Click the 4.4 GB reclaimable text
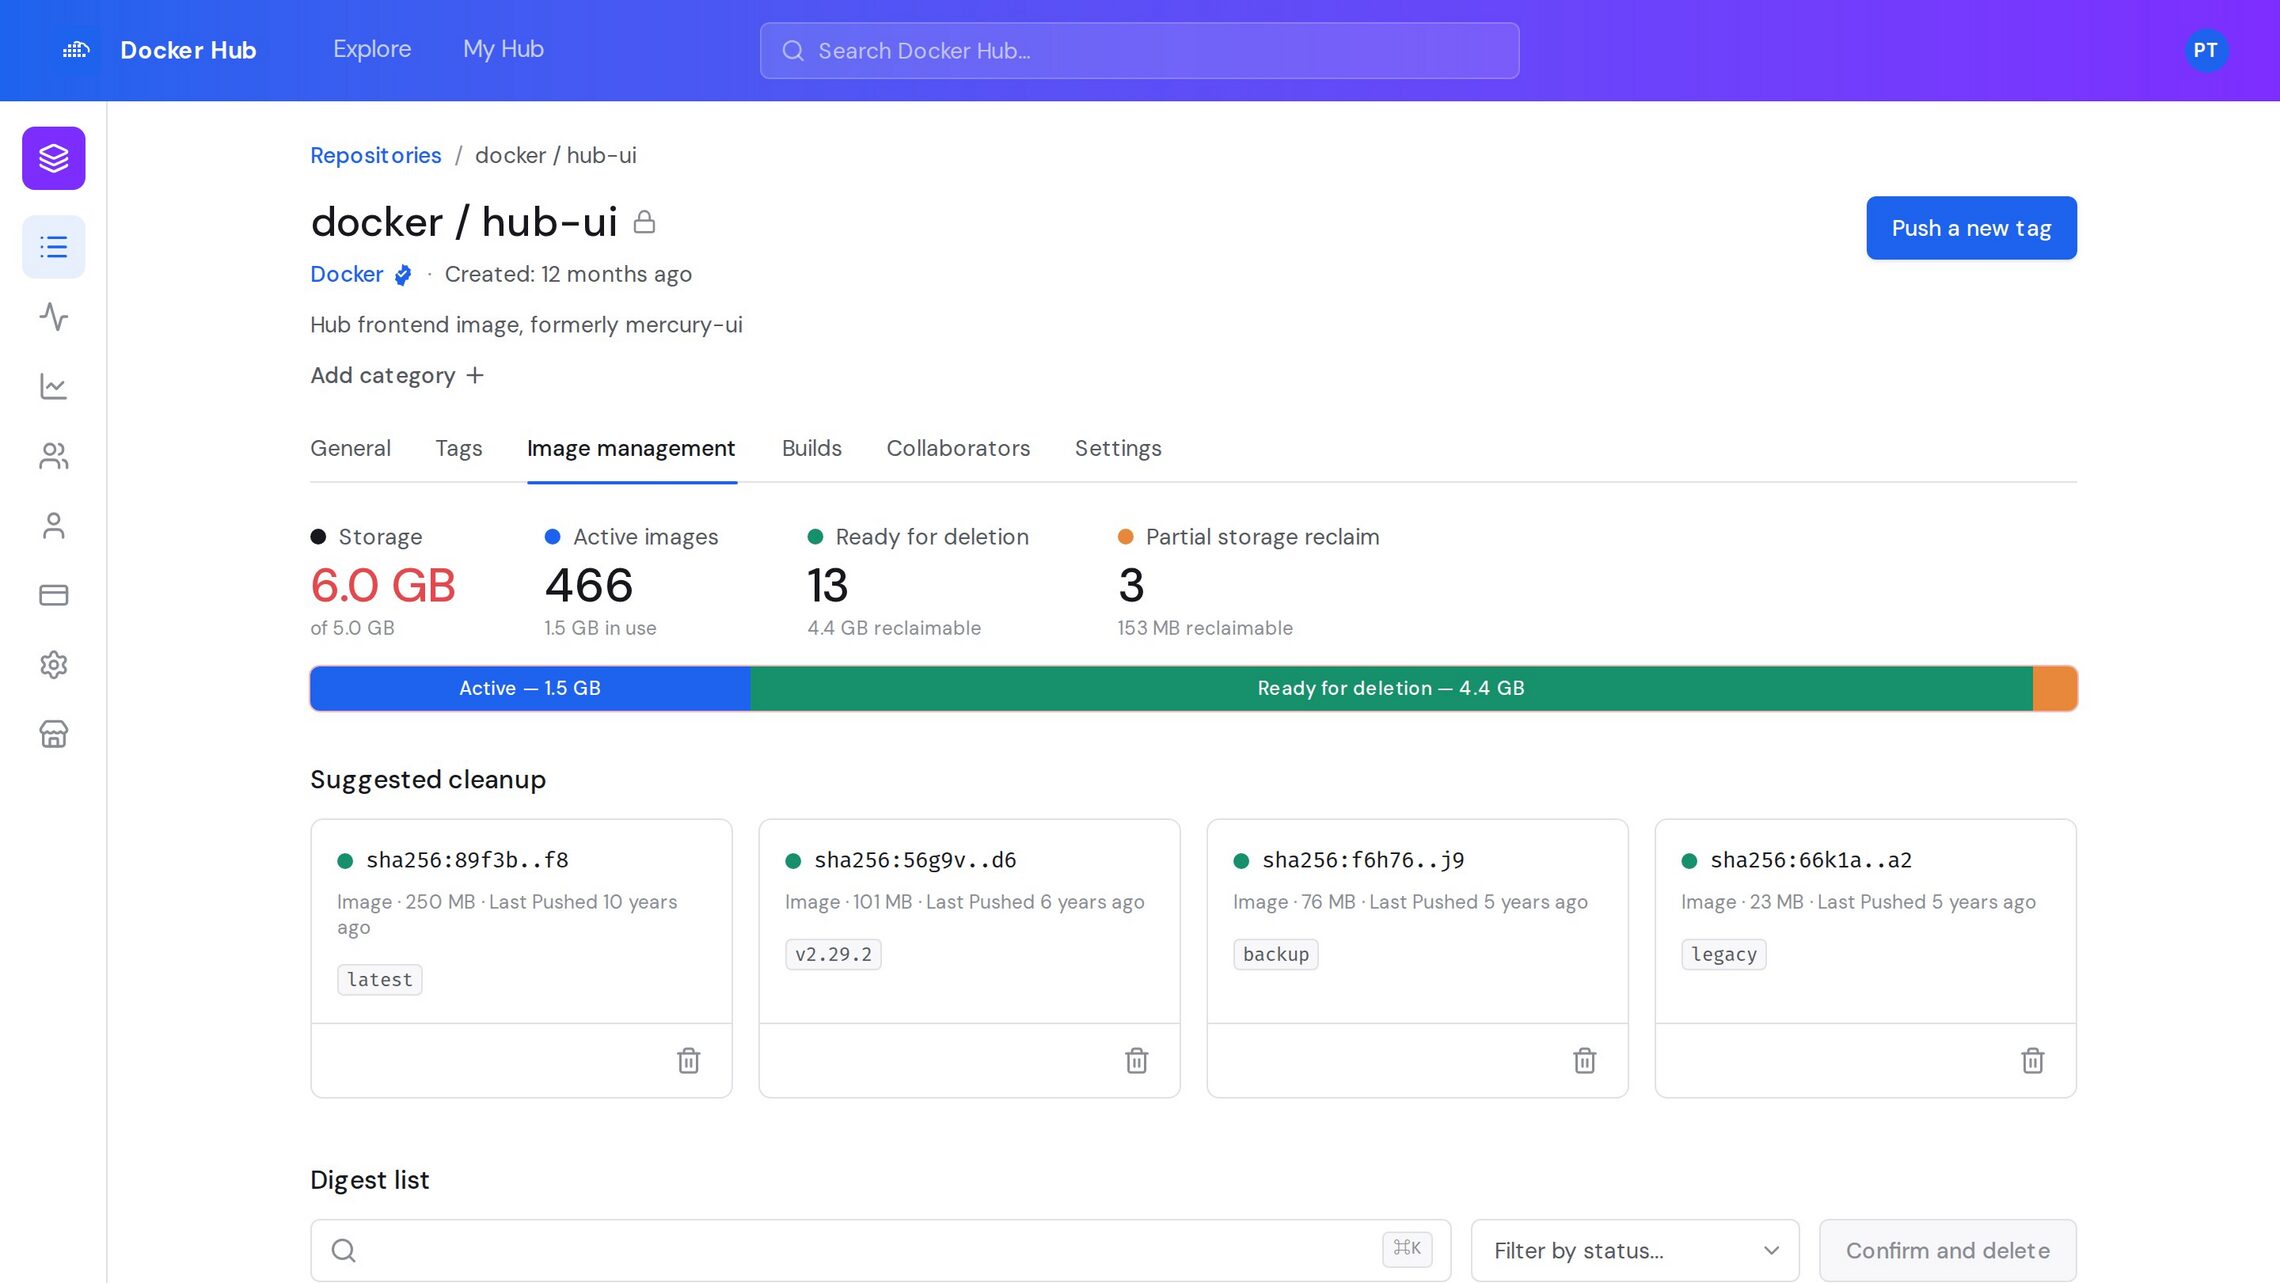 pyautogui.click(x=894, y=628)
